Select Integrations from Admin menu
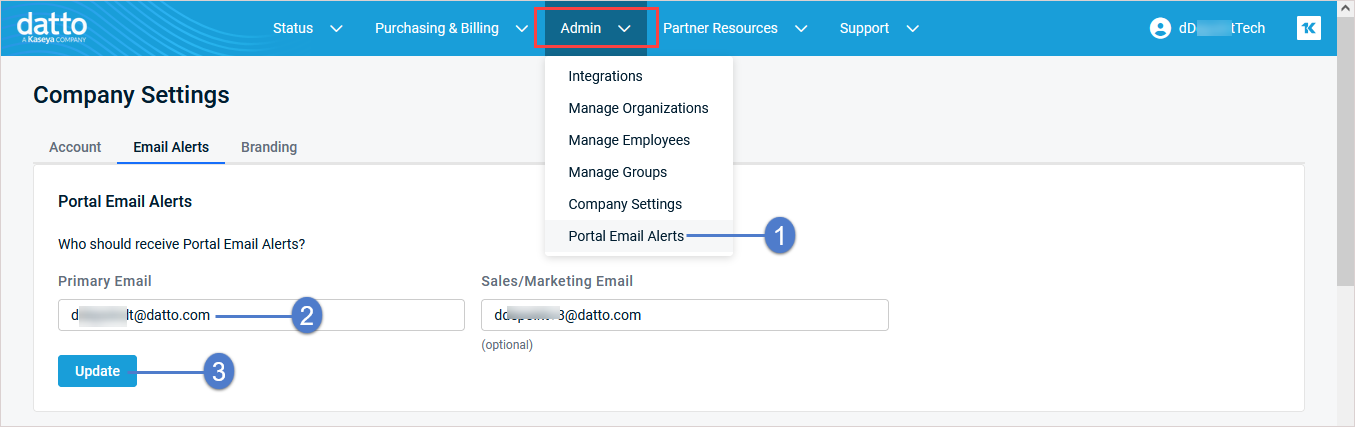Screen dimensions: 1355x427 click(x=639, y=76)
